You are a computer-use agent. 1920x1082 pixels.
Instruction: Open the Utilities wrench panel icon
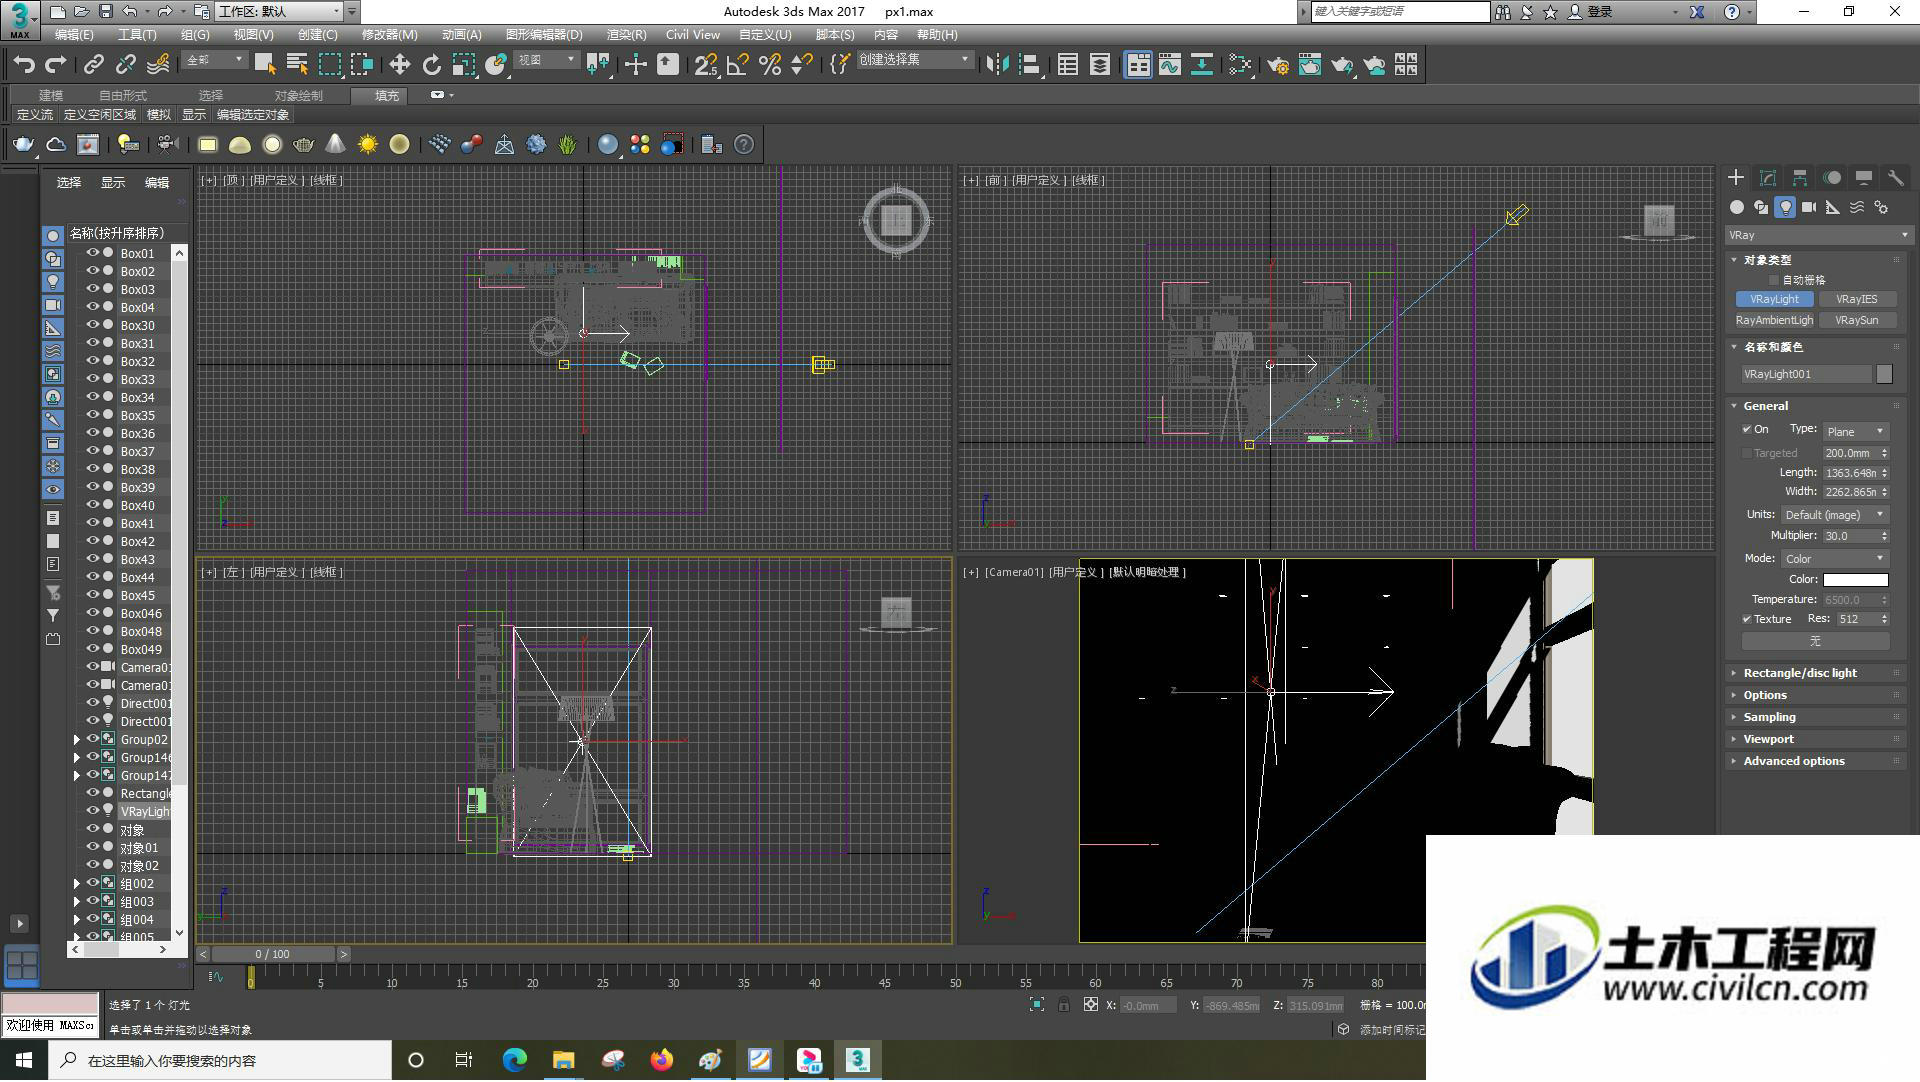point(1895,177)
